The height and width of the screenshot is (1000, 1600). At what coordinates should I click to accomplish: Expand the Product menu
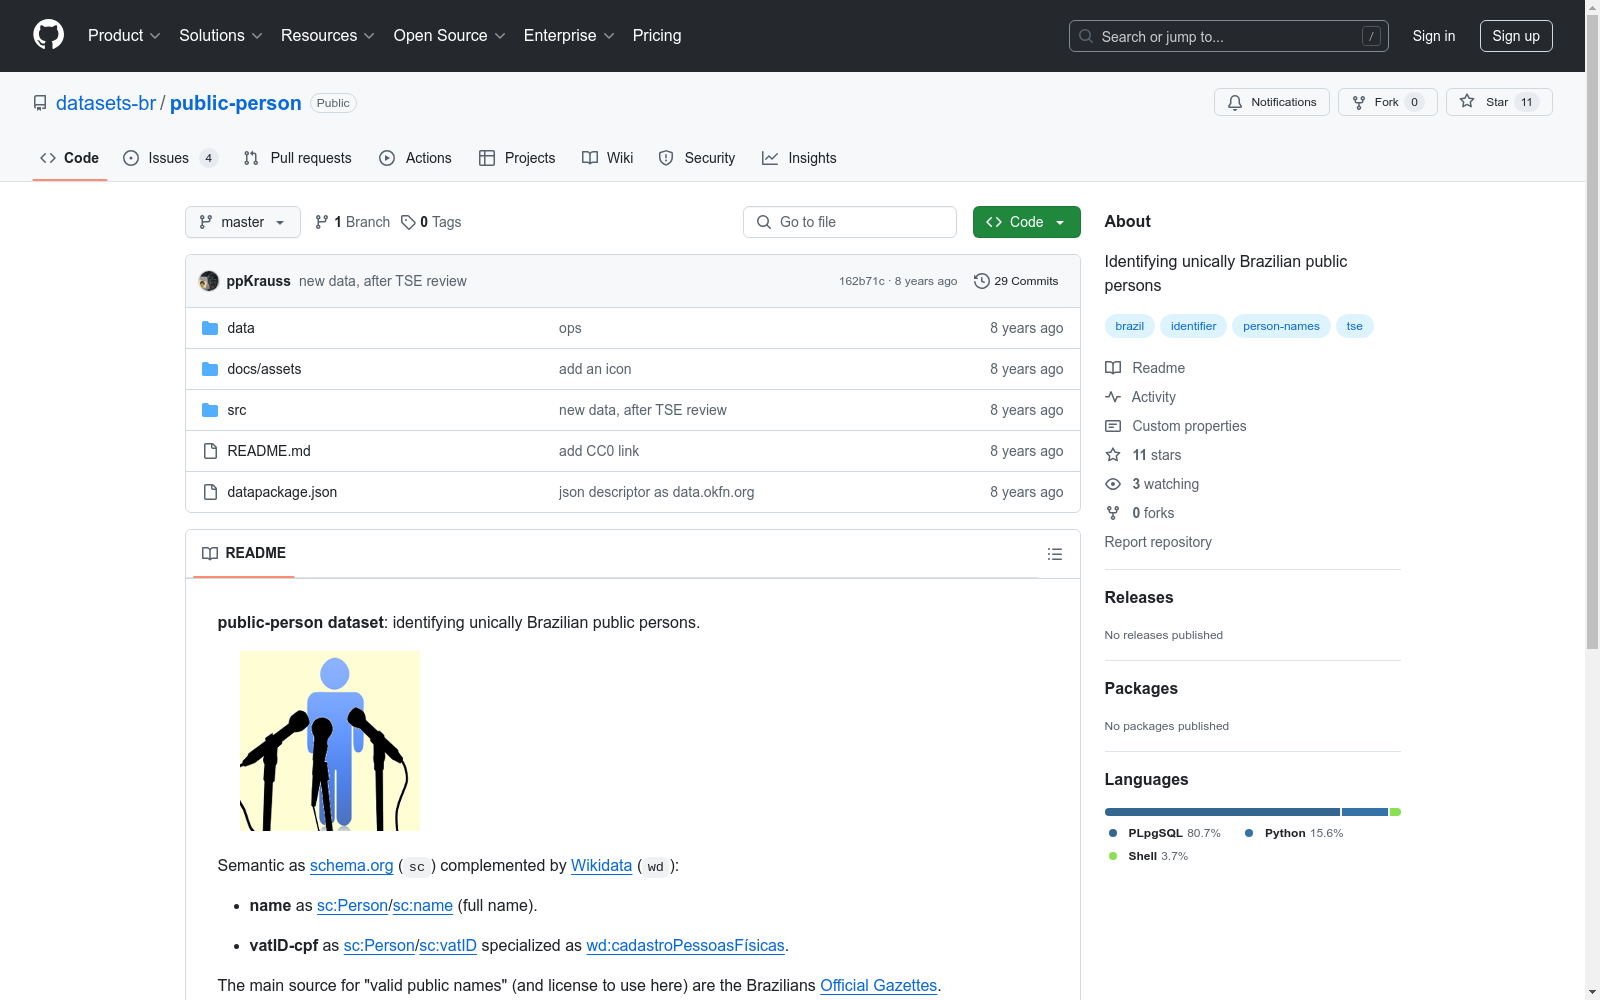click(x=124, y=35)
